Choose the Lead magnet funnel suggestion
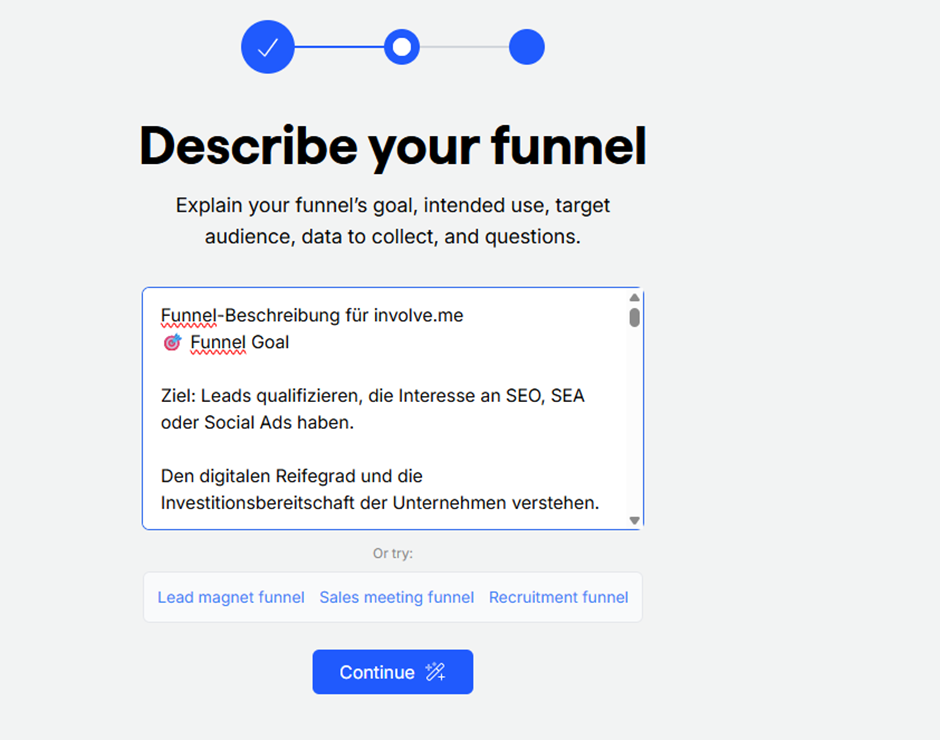940x740 pixels. tap(231, 597)
